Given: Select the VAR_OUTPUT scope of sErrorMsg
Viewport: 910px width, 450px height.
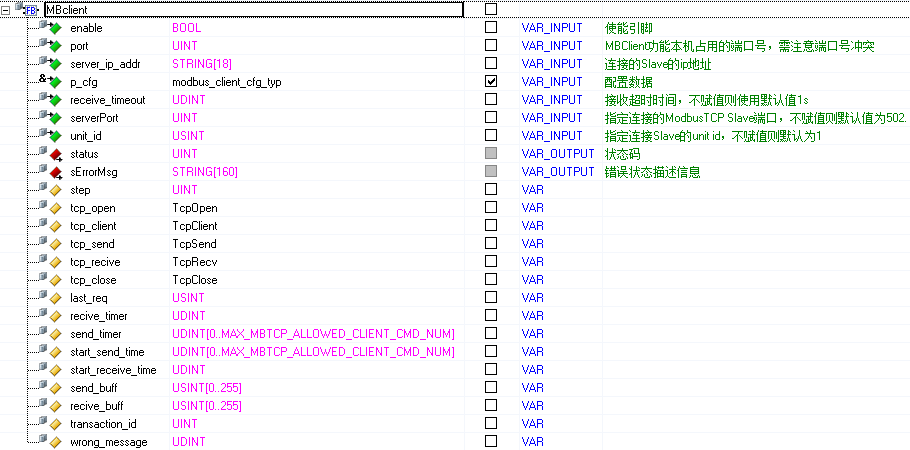Looking at the screenshot, I should point(558,172).
